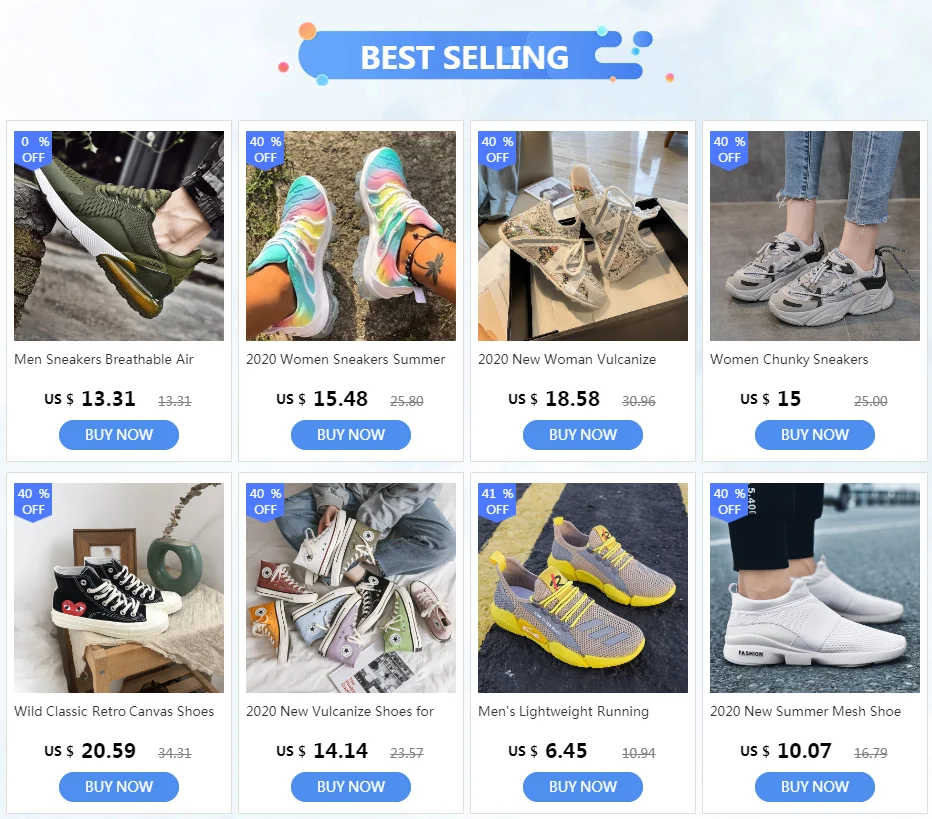Click BUY NOW under the US $13.31 sneakers
This screenshot has height=819, width=932.
pos(119,434)
